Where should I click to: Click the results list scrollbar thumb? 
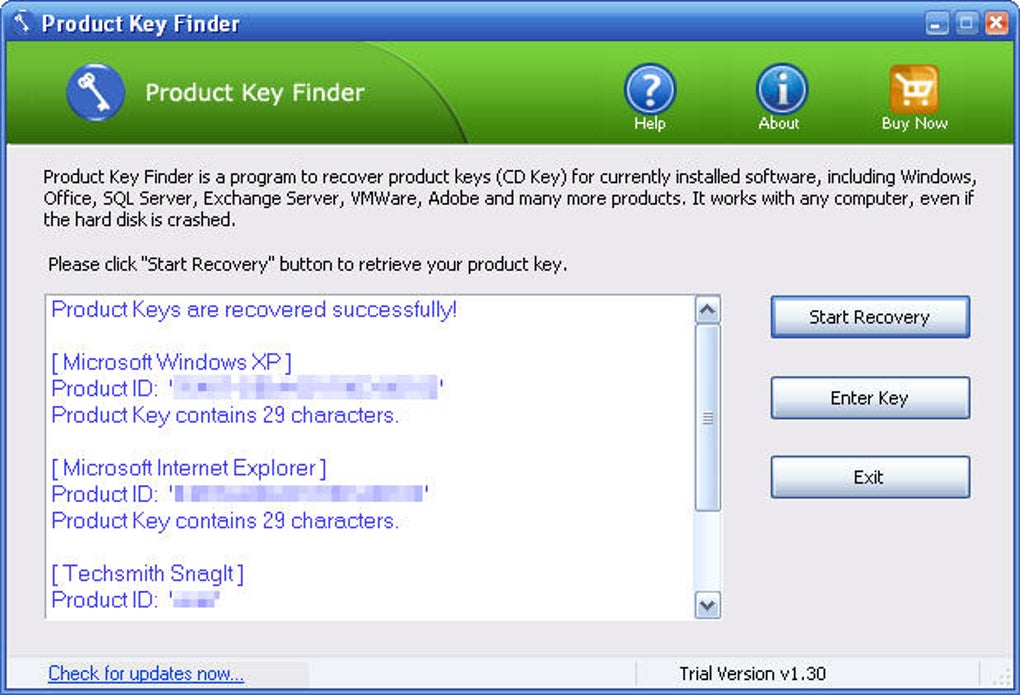click(x=708, y=418)
